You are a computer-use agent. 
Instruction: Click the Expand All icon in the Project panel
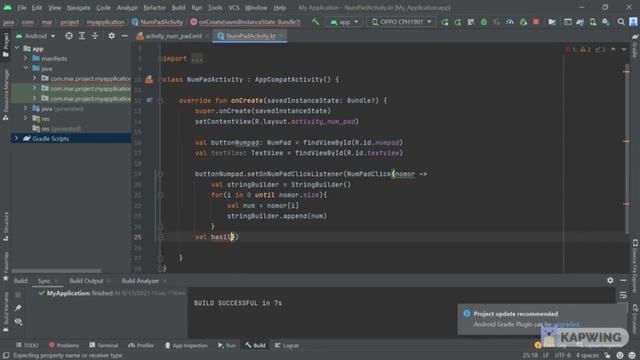tap(82, 36)
